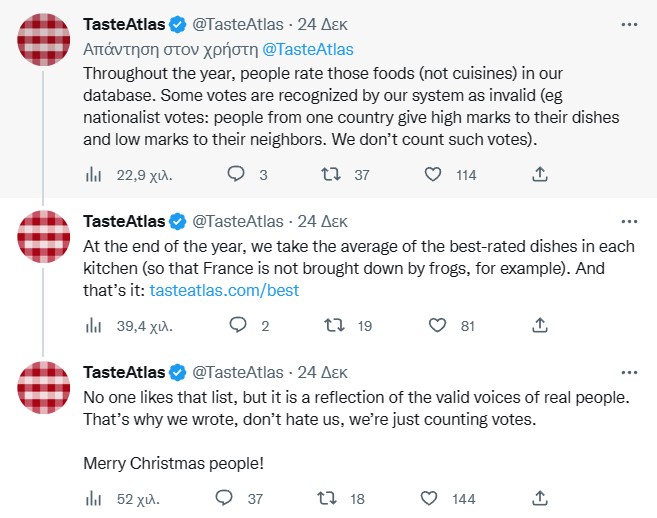Viewport: 657px width, 518px height.
Task: Share the Merry Christmas people tweet
Action: point(539,497)
